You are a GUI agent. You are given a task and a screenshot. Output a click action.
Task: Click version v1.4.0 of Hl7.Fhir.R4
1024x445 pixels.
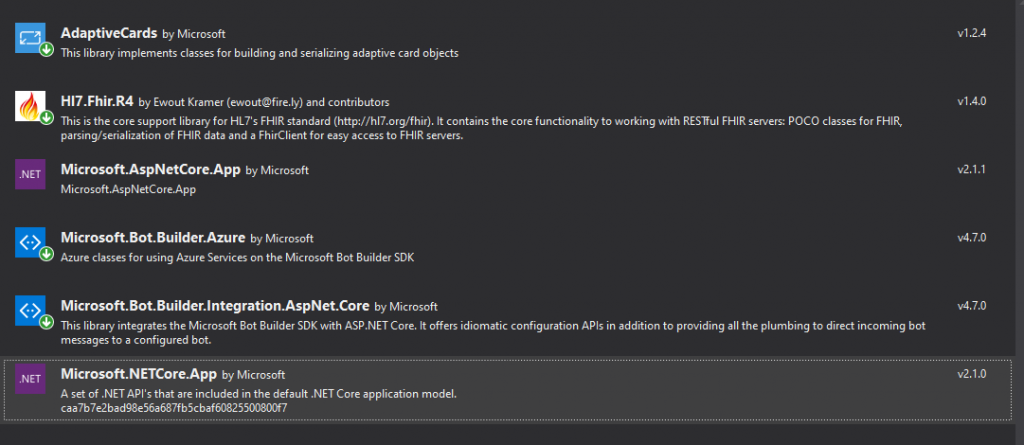(971, 101)
